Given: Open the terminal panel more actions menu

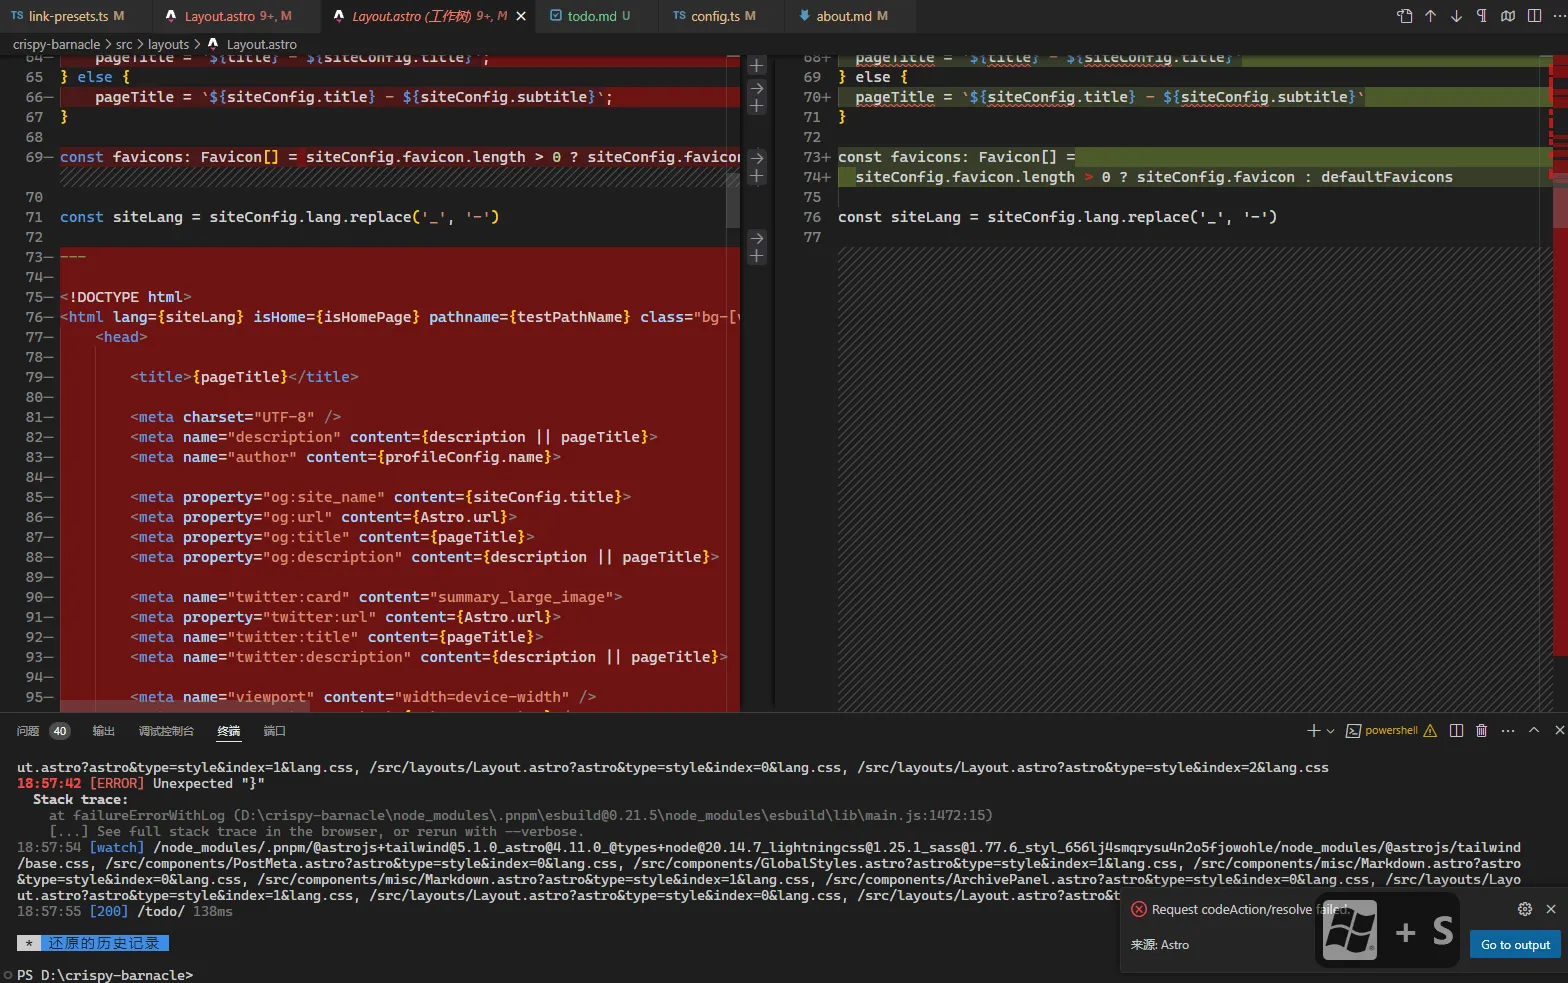Looking at the screenshot, I should coord(1508,731).
